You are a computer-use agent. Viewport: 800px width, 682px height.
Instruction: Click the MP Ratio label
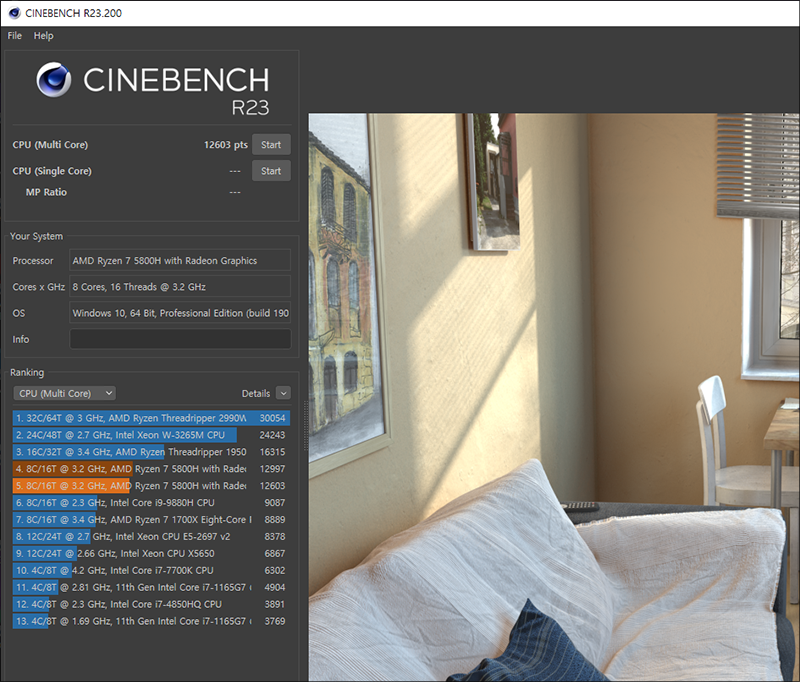pos(46,192)
